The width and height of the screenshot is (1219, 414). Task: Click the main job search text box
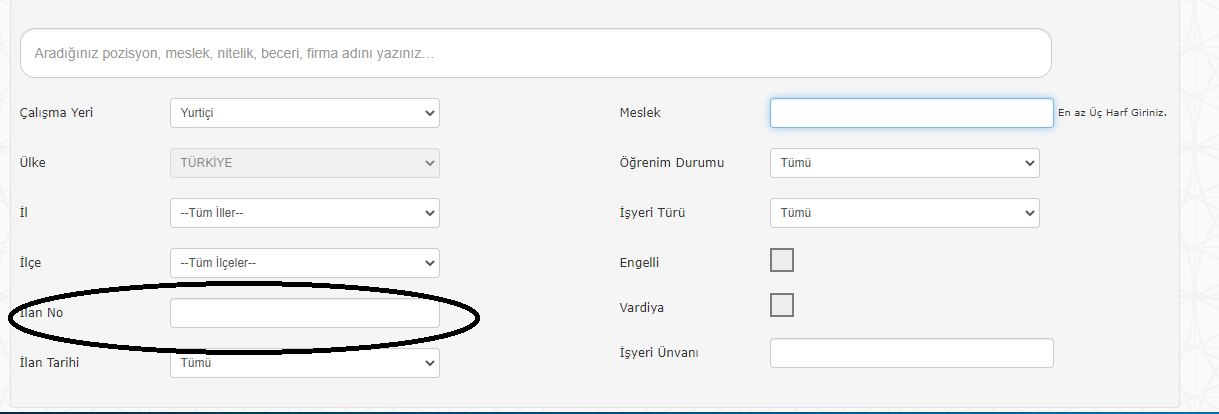point(535,53)
